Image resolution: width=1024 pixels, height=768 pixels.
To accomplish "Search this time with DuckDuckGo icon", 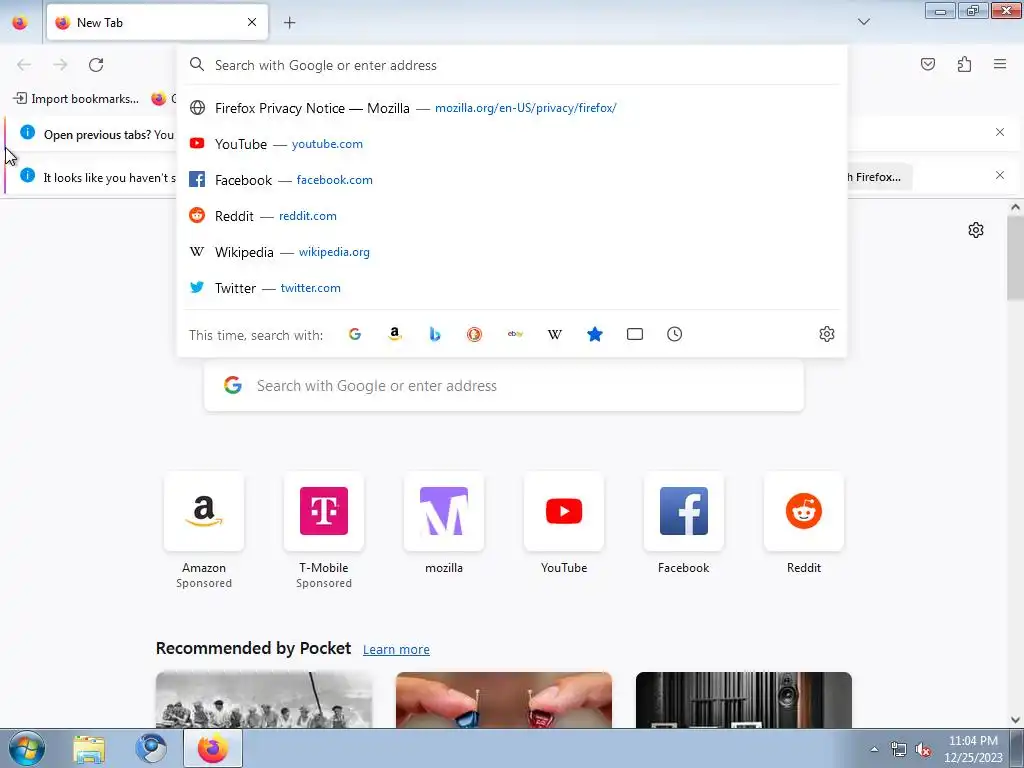I will pyautogui.click(x=475, y=334).
